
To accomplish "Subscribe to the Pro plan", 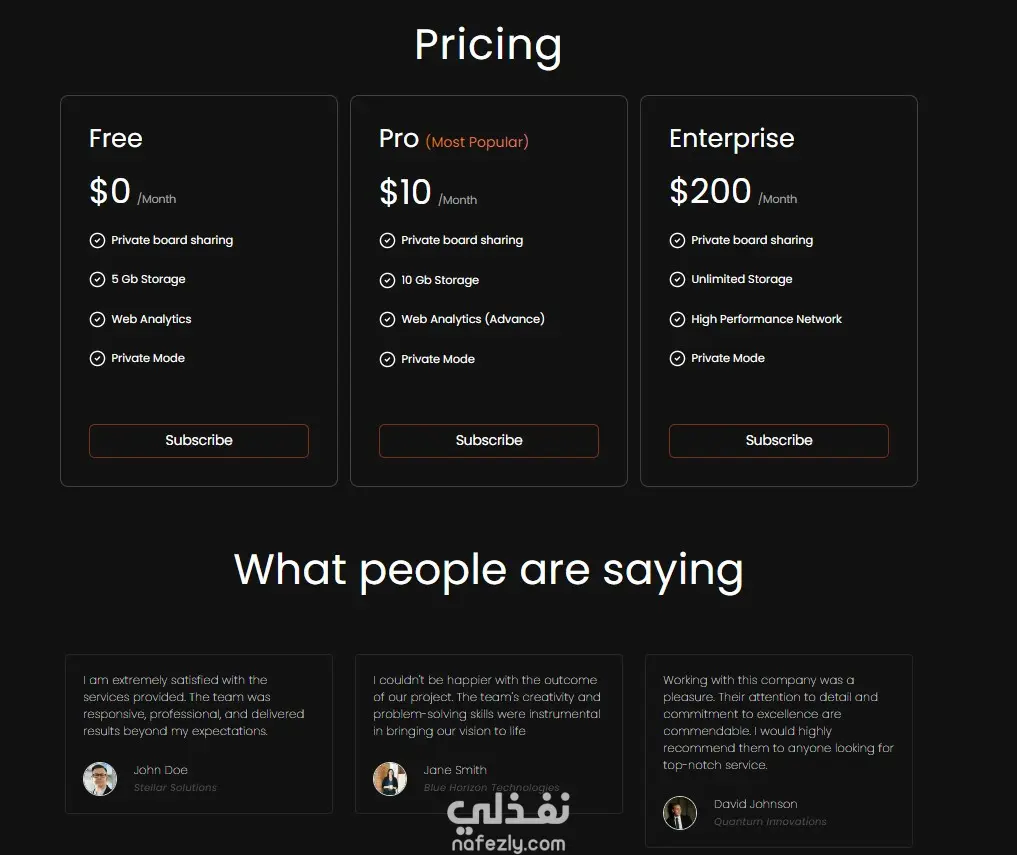I will [x=489, y=441].
